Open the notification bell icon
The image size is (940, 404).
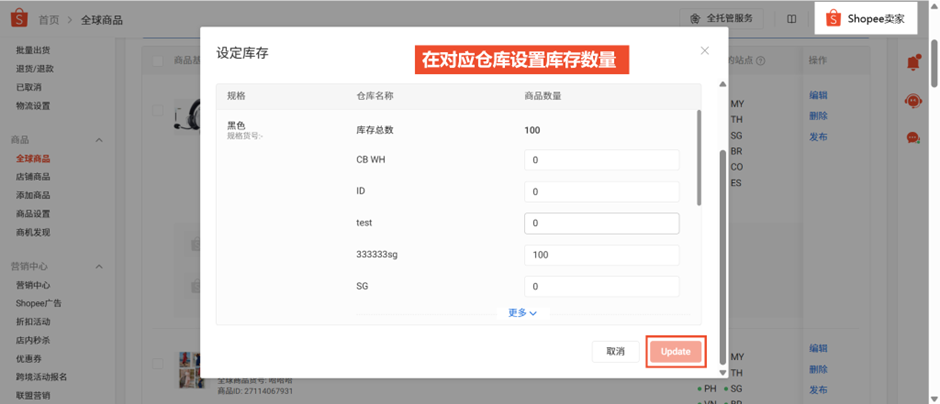(914, 62)
